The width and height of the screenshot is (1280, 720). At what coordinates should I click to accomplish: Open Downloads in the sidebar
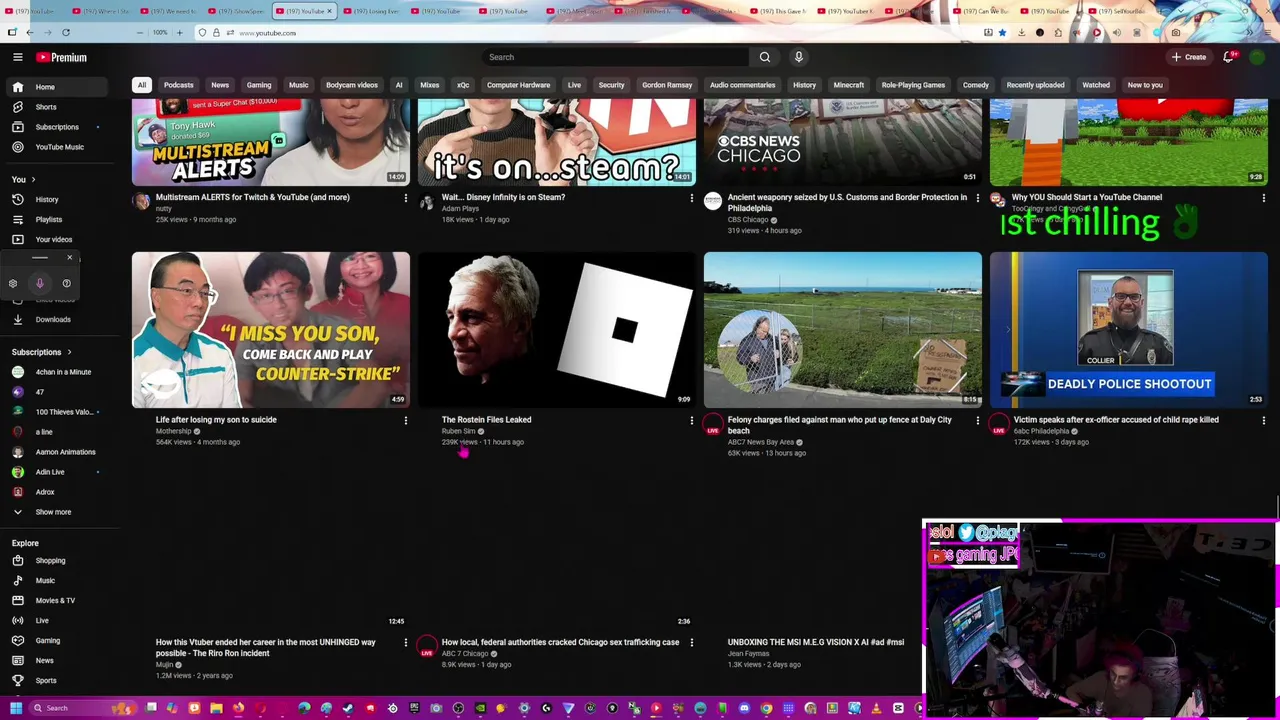coord(56,319)
